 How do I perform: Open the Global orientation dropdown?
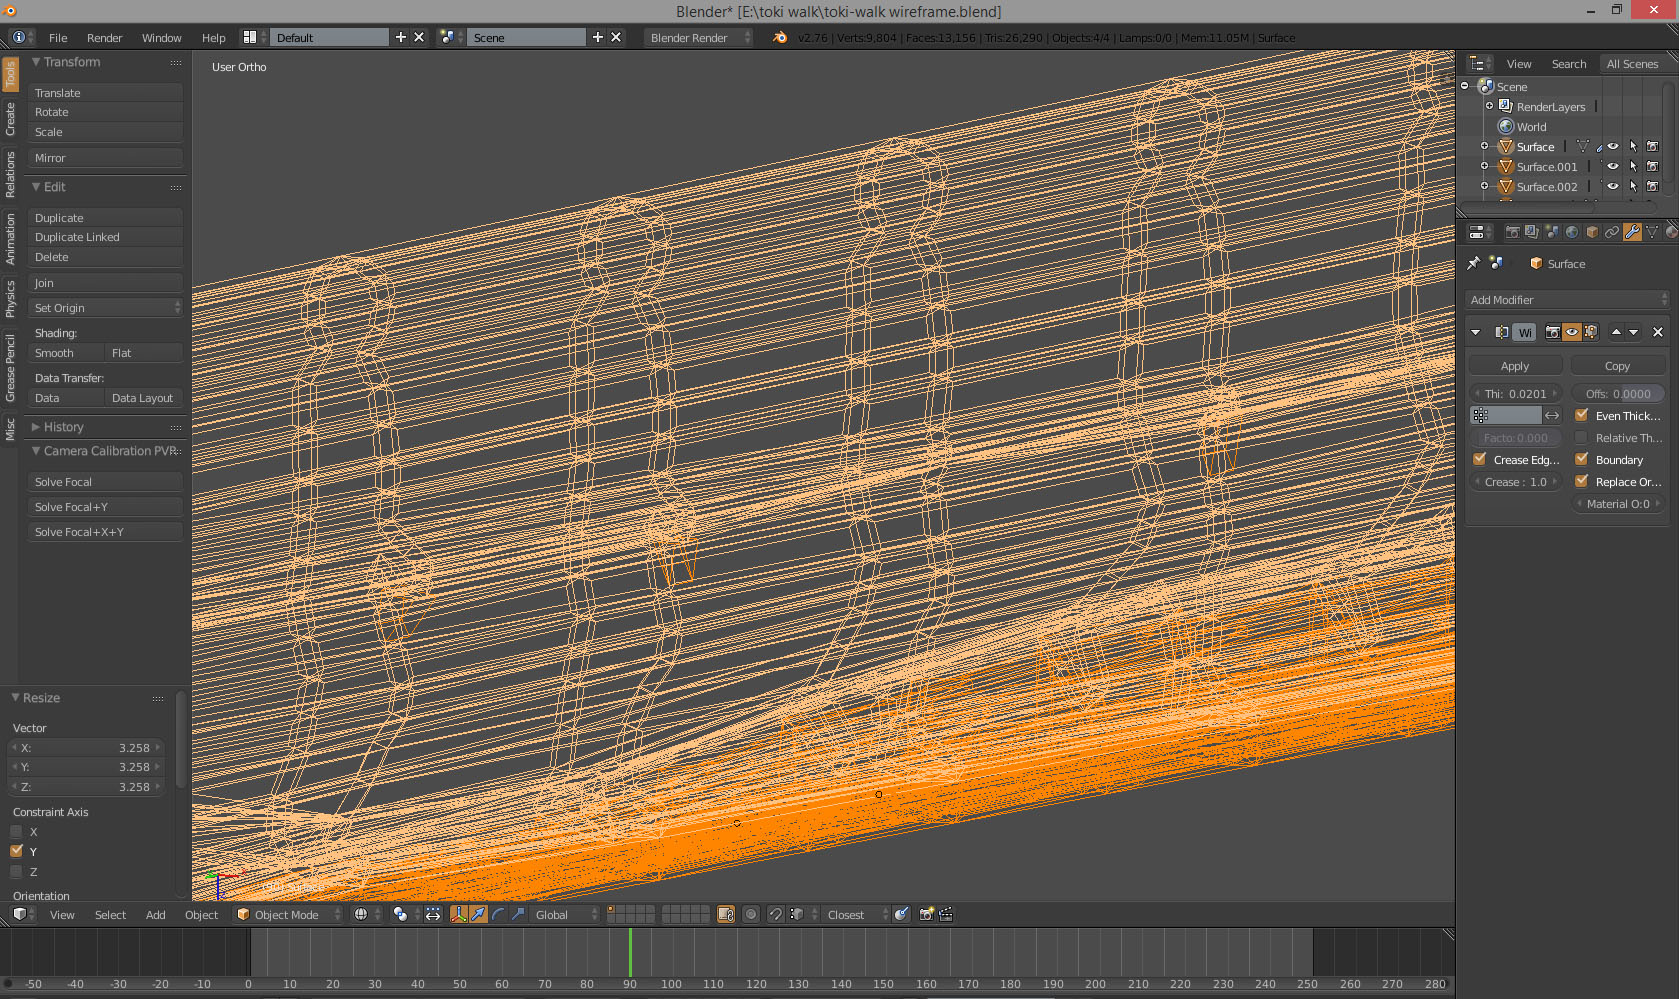565,914
